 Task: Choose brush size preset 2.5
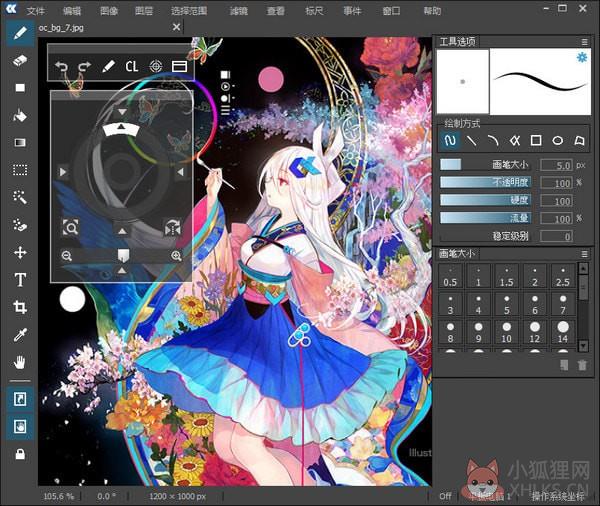(x=562, y=276)
